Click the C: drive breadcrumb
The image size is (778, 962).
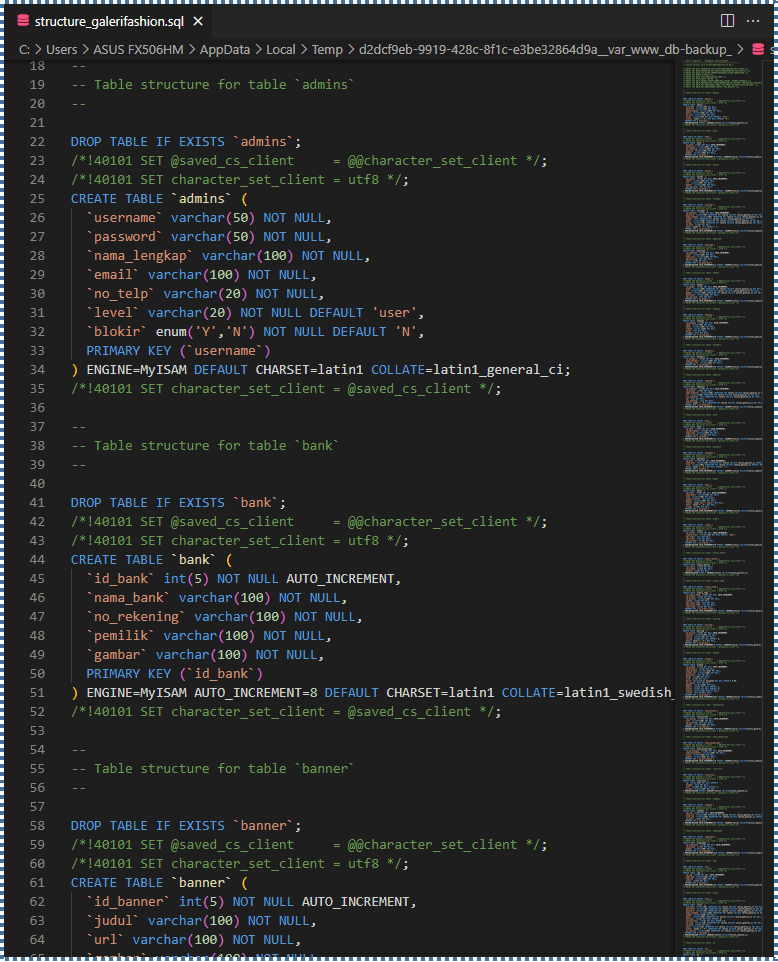point(24,49)
